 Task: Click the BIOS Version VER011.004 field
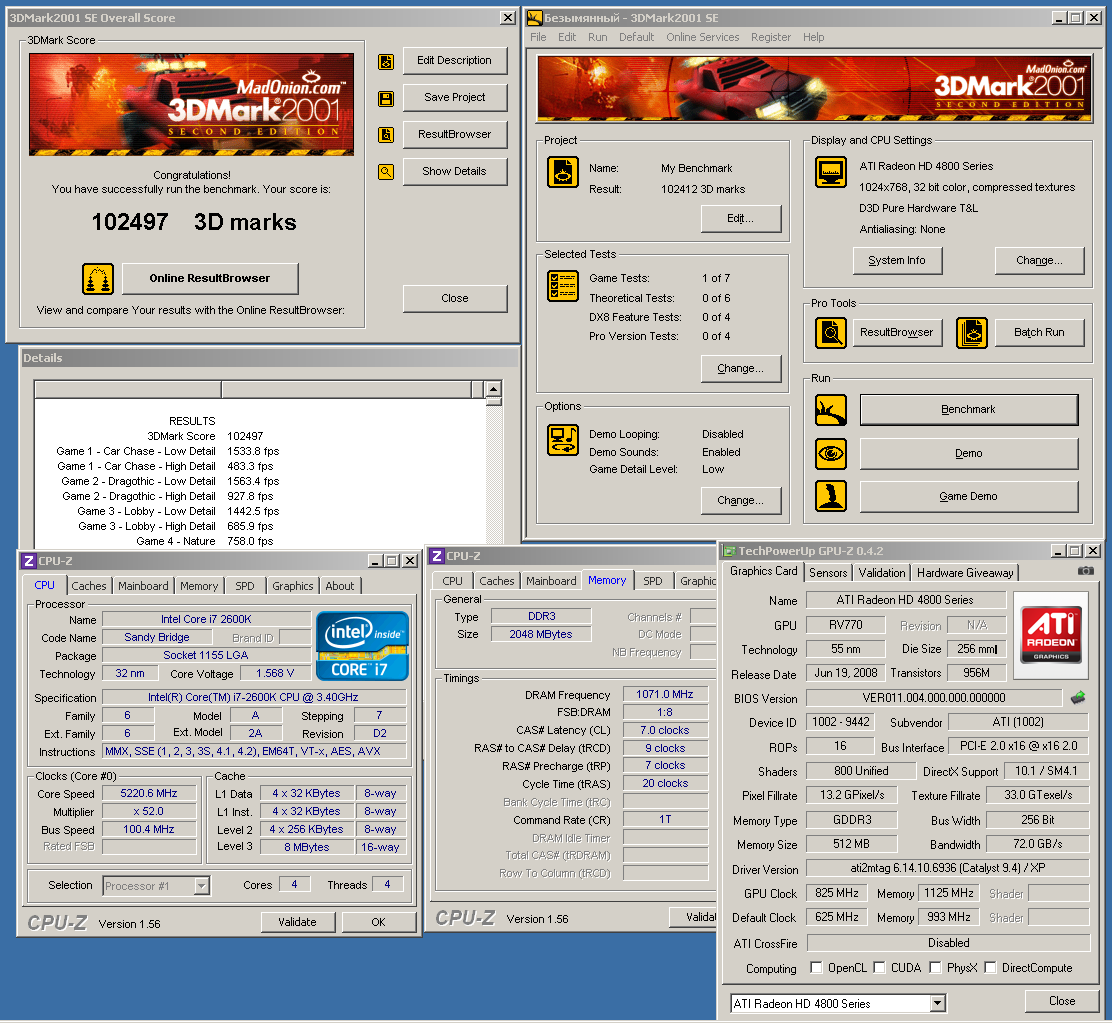coord(934,698)
